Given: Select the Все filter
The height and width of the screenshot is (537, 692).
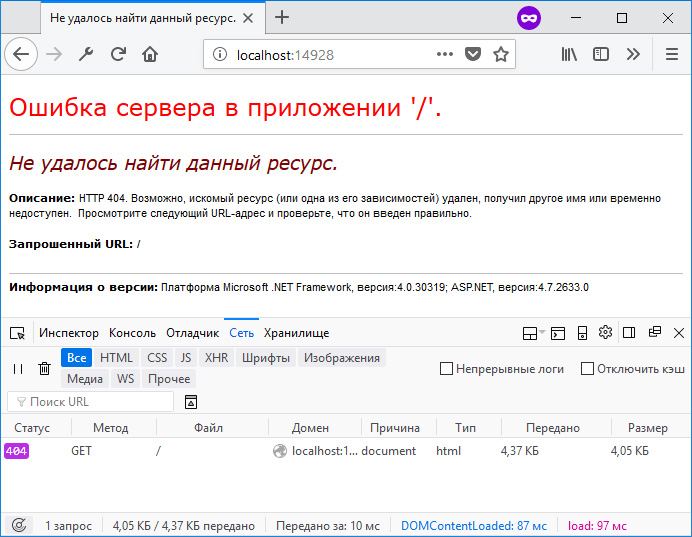Looking at the screenshot, I should pos(76,358).
